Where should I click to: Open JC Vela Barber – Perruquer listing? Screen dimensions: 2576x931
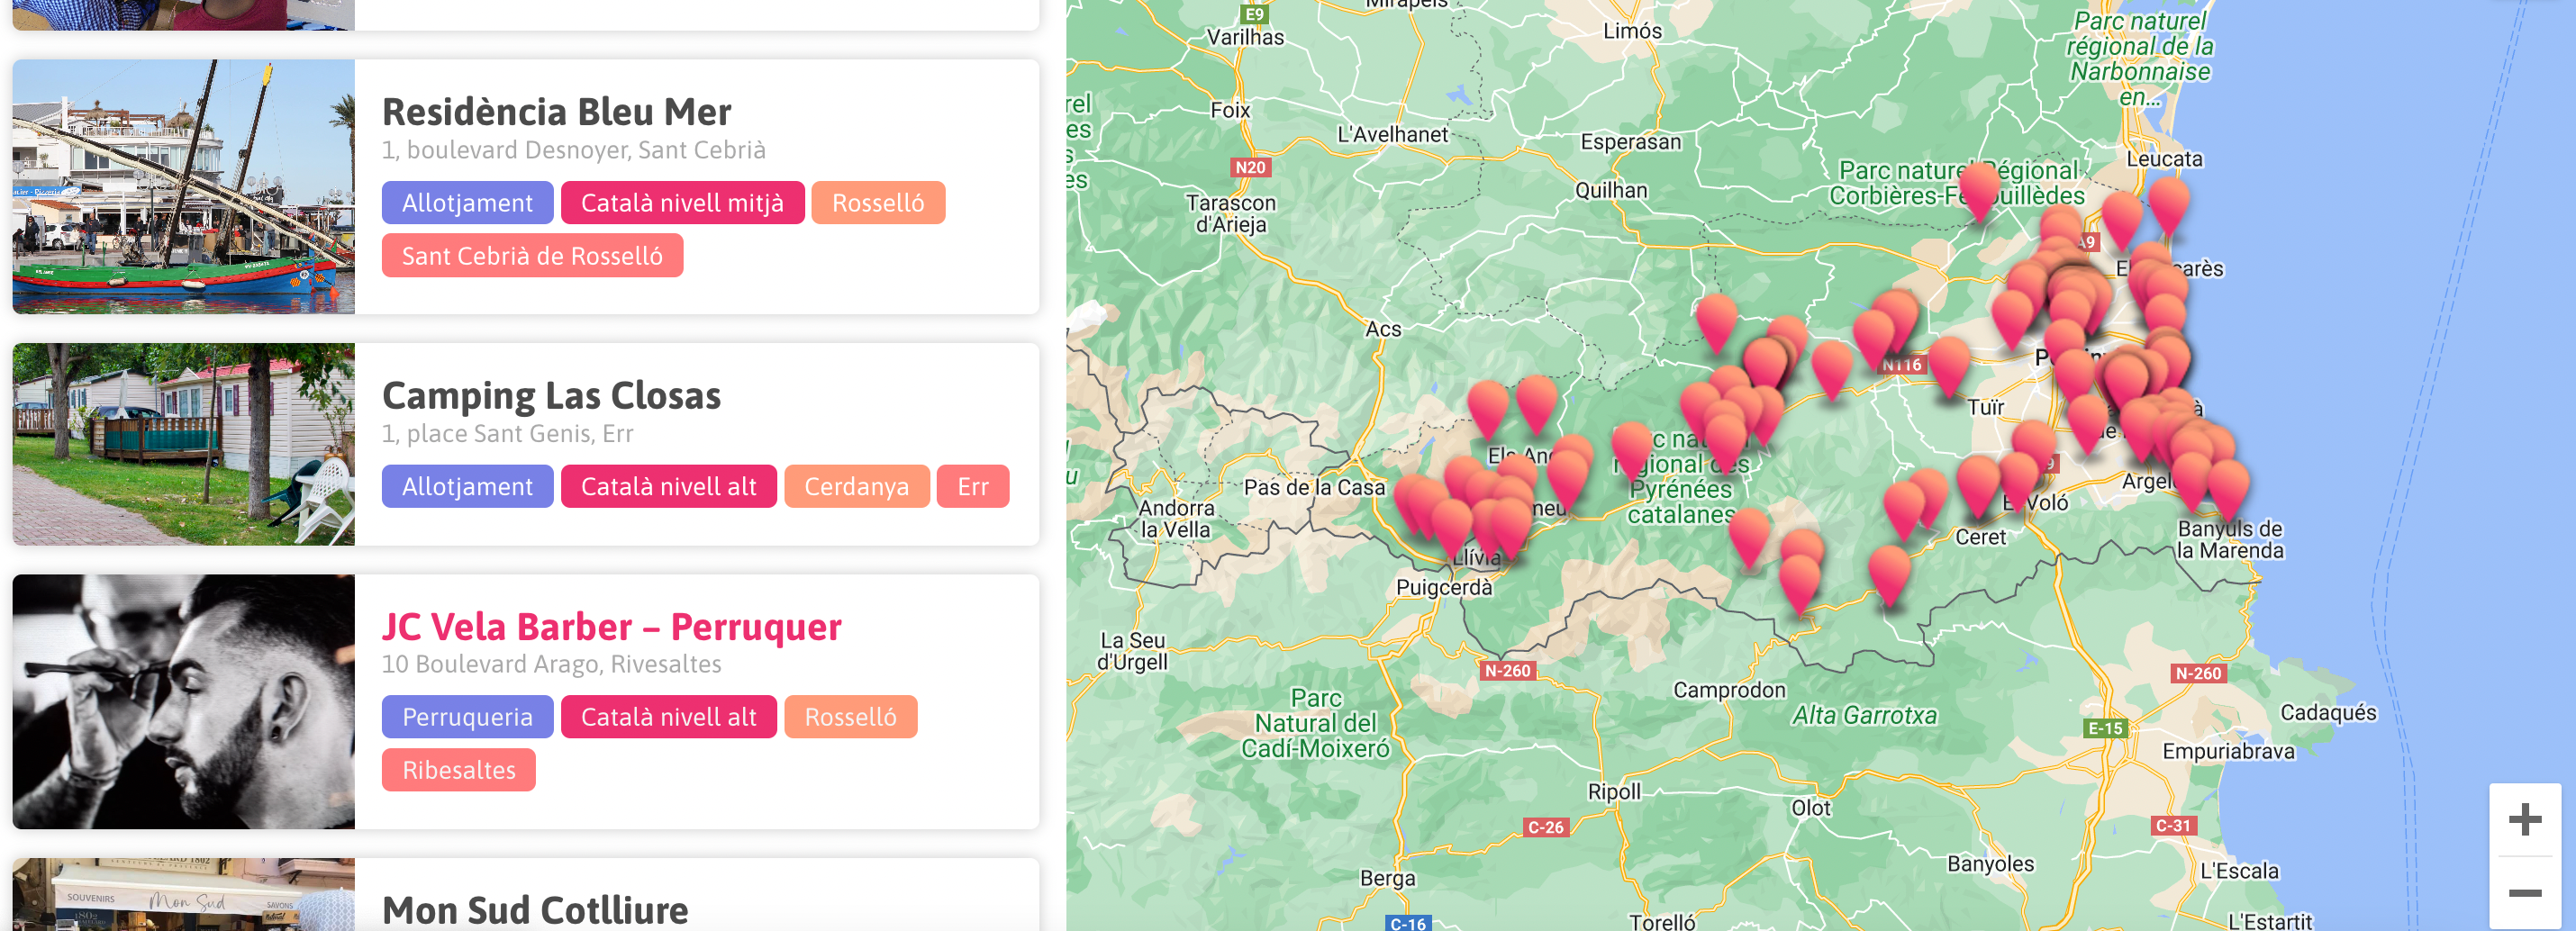(x=611, y=626)
